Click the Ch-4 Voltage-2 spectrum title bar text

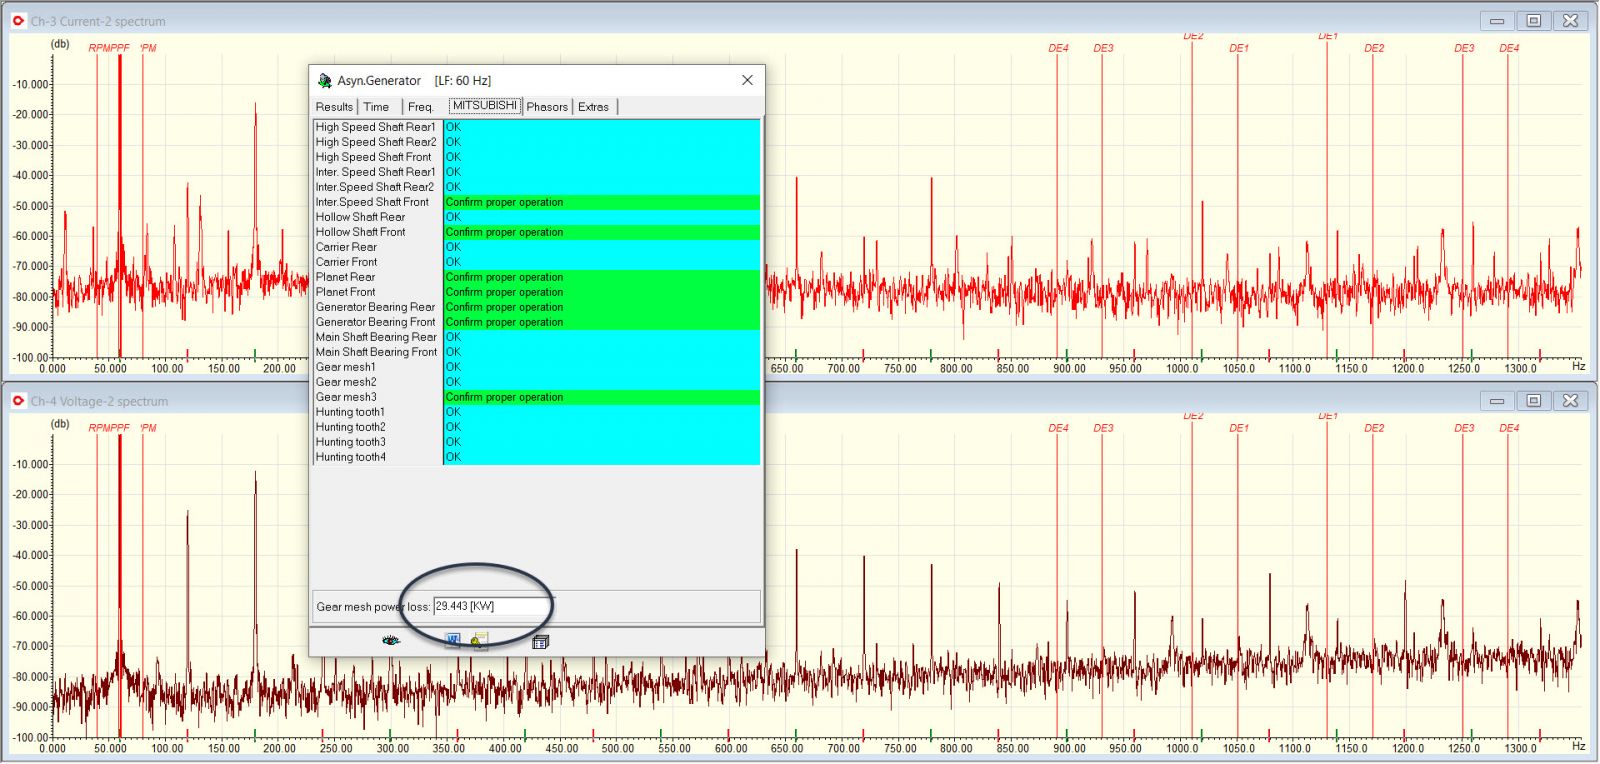click(99, 401)
